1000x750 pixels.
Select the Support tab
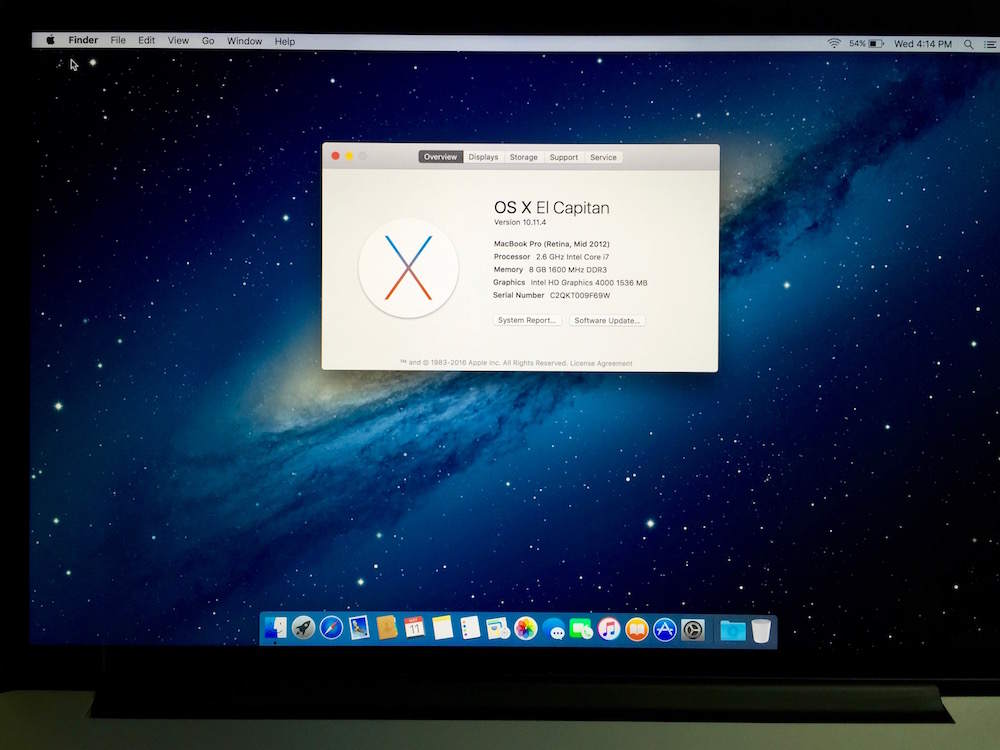(564, 157)
